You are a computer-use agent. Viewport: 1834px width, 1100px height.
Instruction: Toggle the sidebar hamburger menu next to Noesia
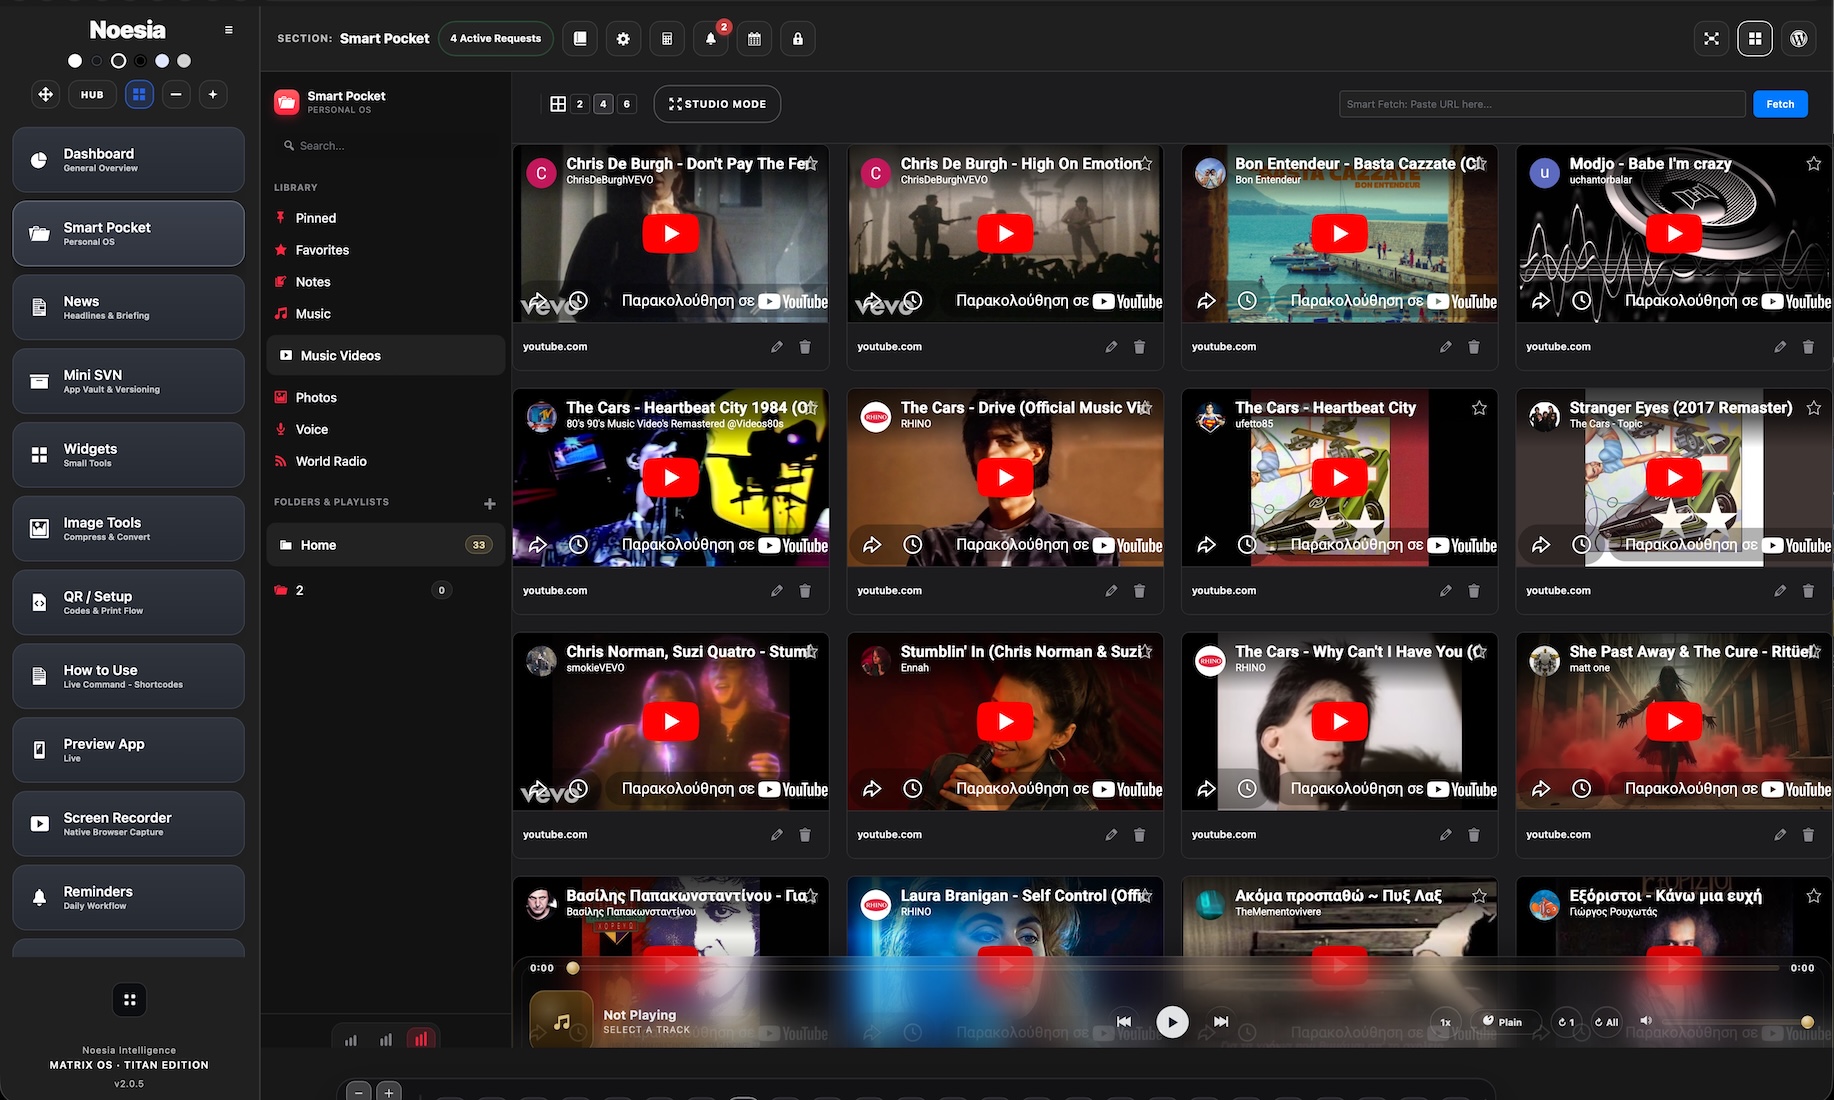(x=229, y=30)
